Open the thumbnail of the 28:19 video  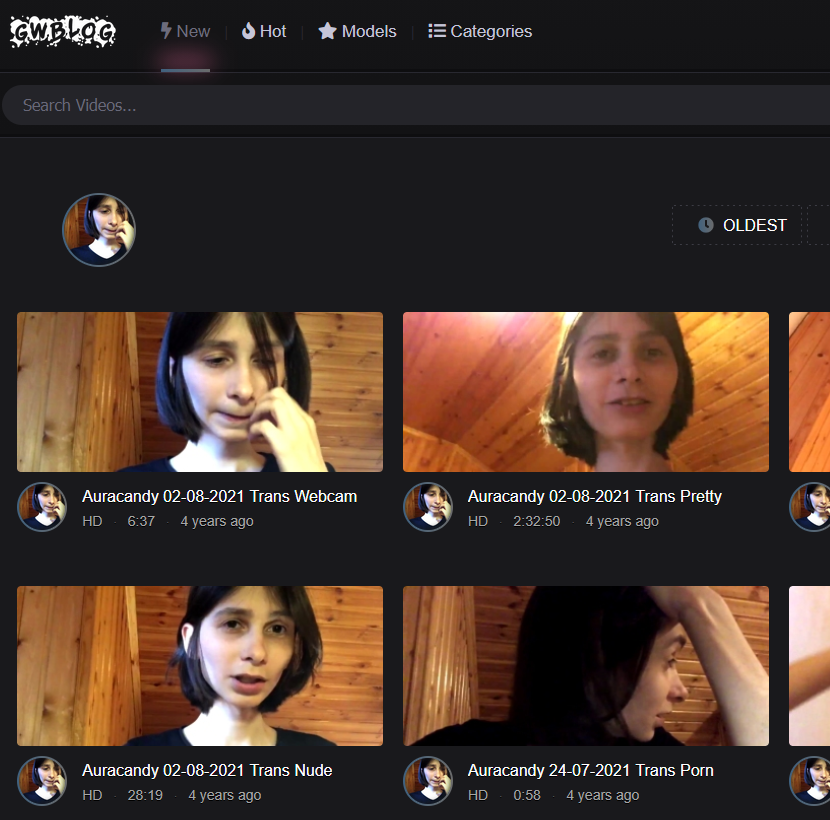pos(200,666)
